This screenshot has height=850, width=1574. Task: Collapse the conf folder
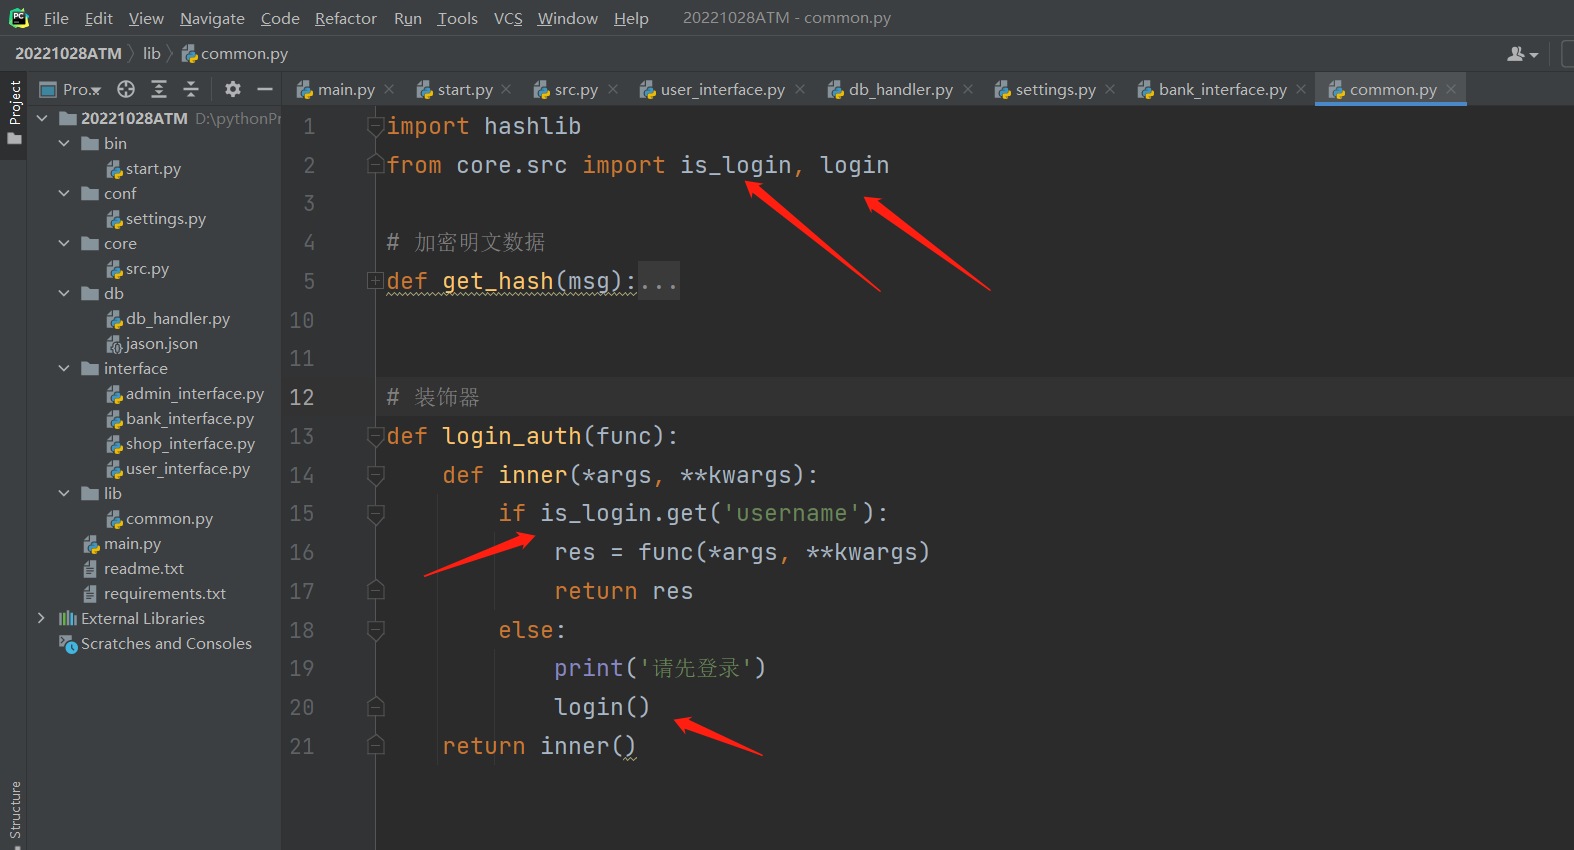pyautogui.click(x=64, y=193)
